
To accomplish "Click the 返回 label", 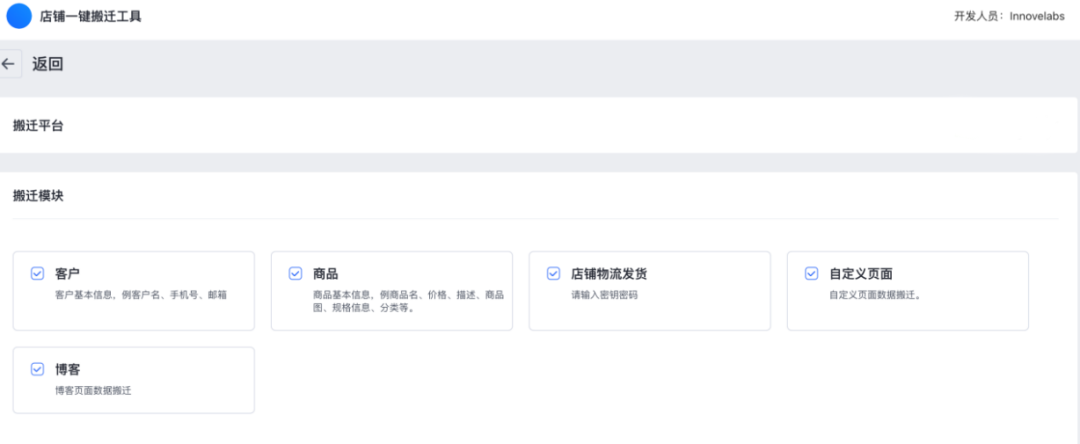I will (x=48, y=65).
